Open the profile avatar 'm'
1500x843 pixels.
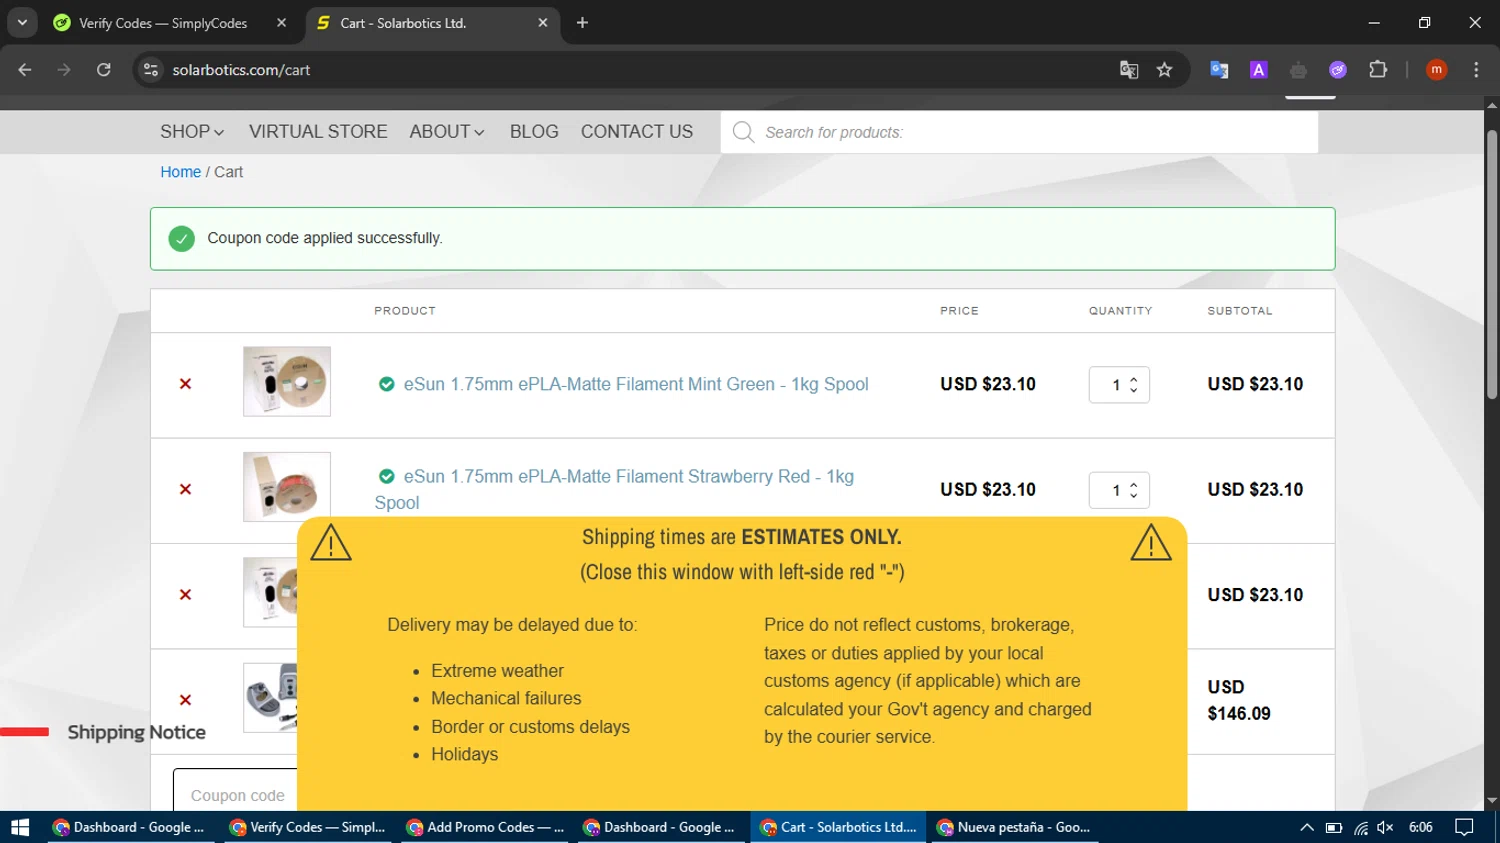[1436, 70]
